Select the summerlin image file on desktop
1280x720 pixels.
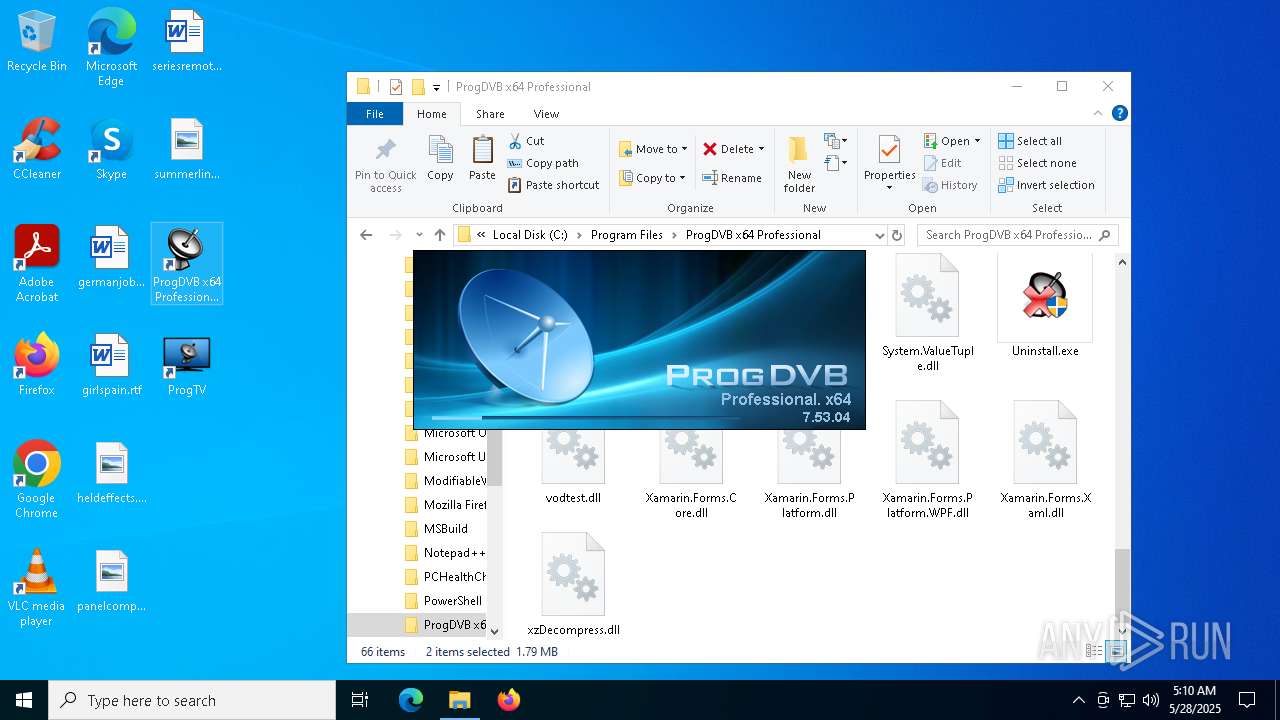tap(186, 150)
